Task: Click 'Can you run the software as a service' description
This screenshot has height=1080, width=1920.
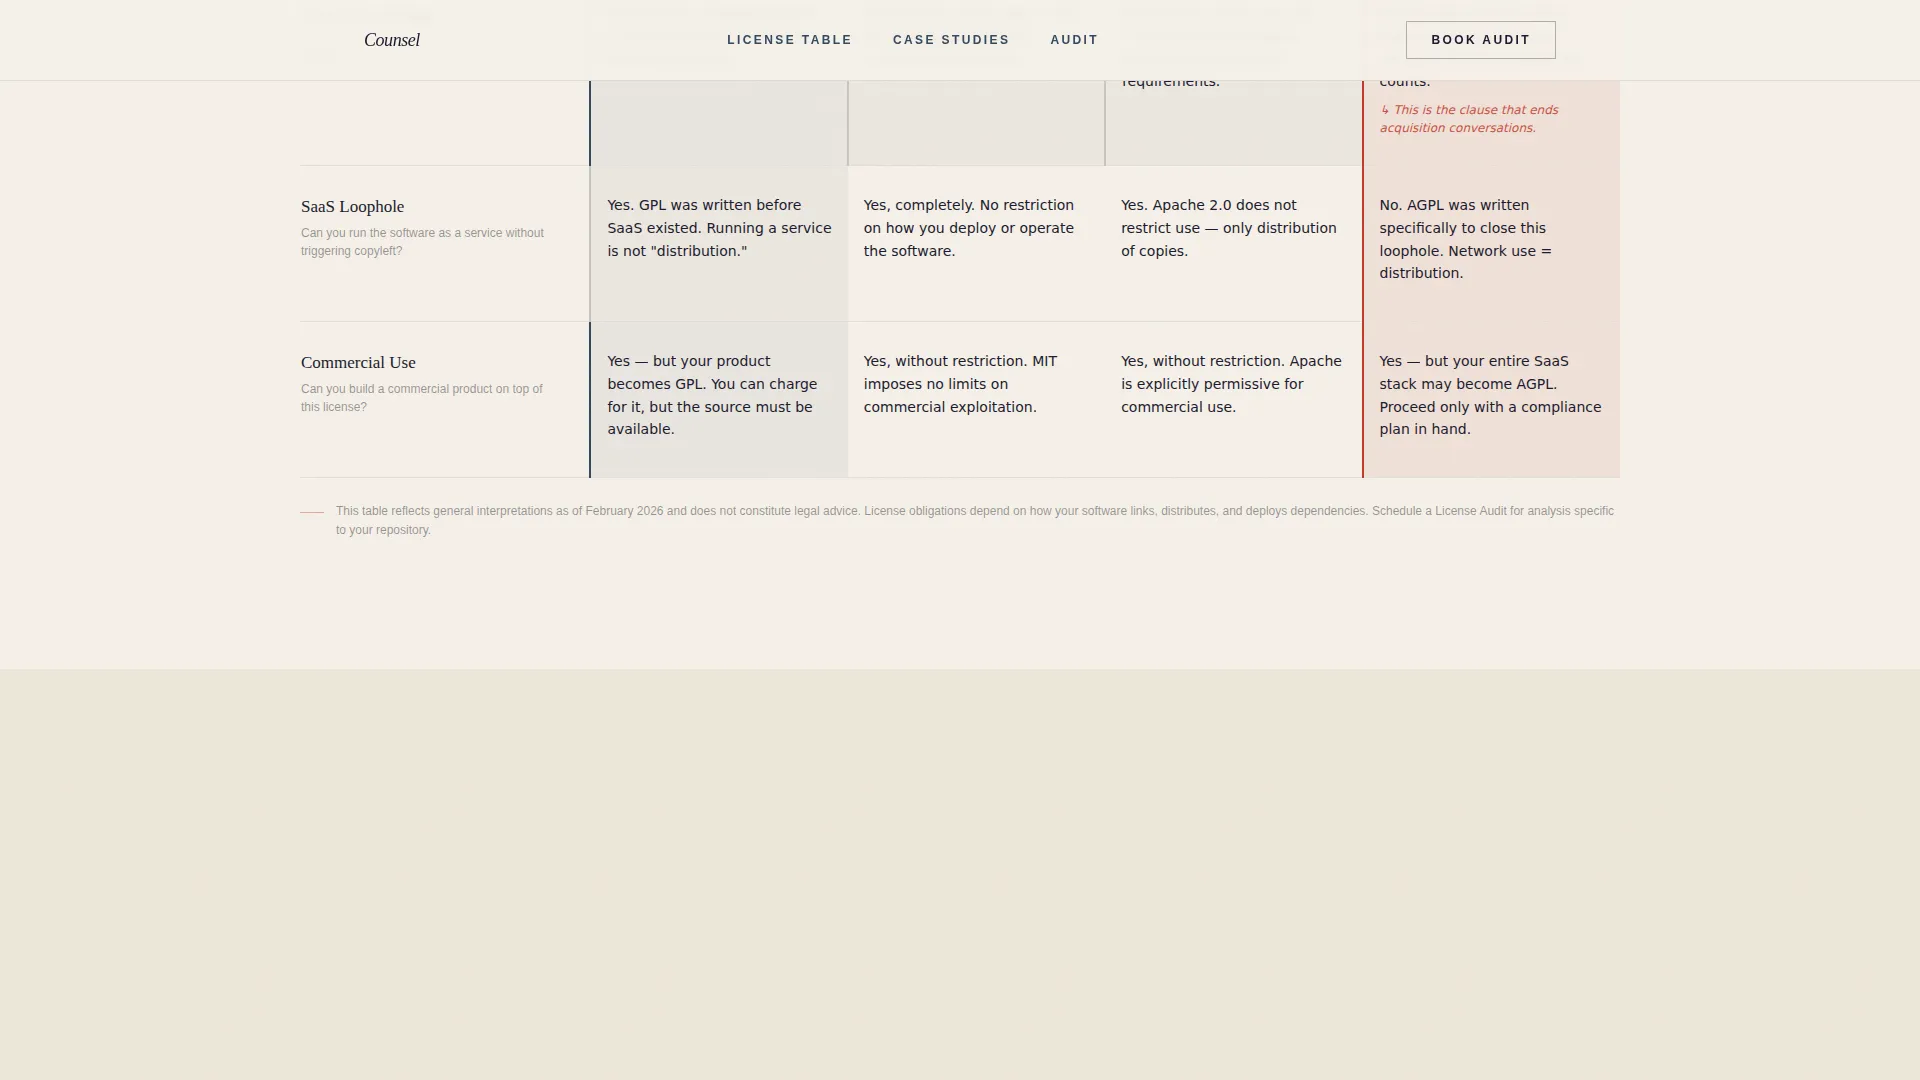Action: 423,242
